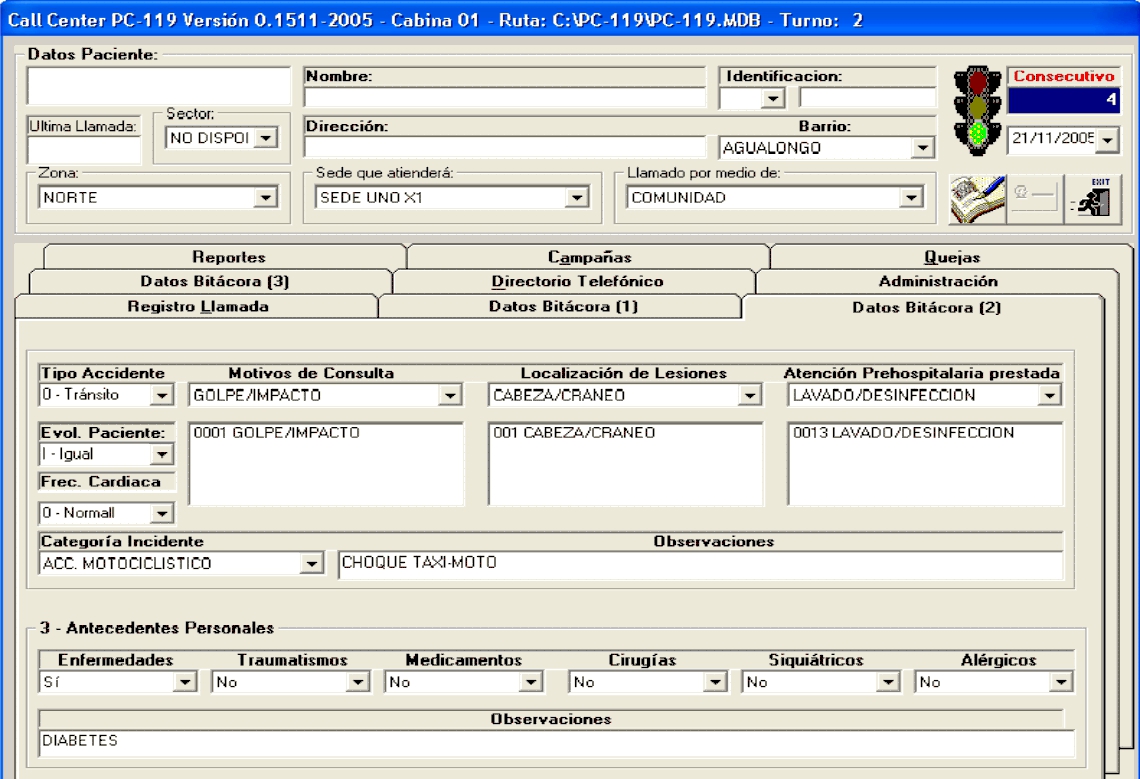Switch to the Registro Llamada tab
The height and width of the screenshot is (779, 1140).
pos(197,307)
